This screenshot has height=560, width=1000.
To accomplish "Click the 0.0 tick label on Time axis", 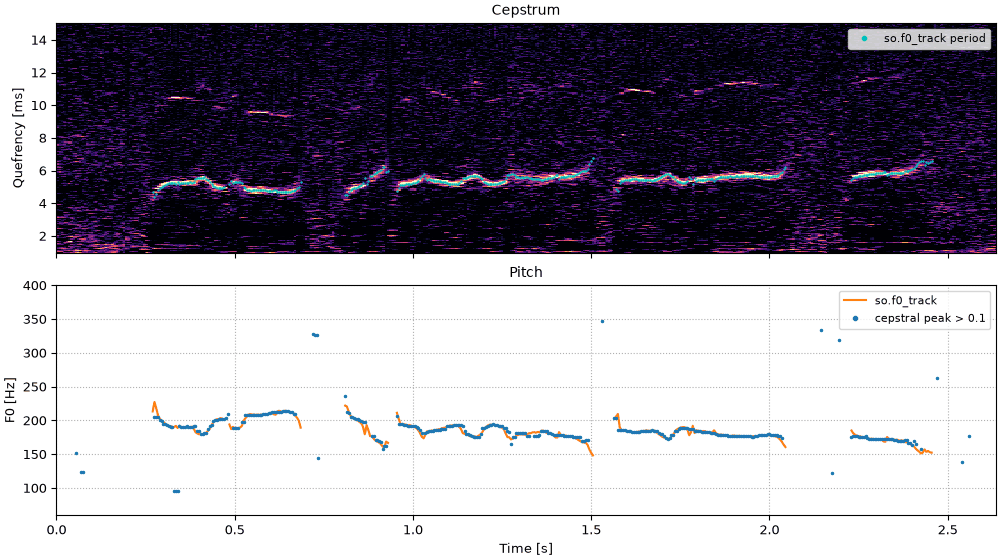I will pyautogui.click(x=57, y=529).
